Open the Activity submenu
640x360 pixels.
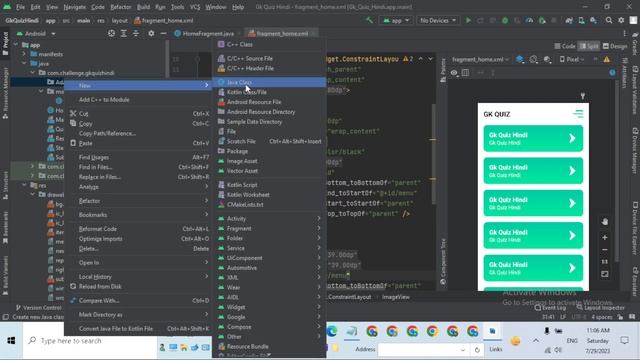tap(269, 219)
